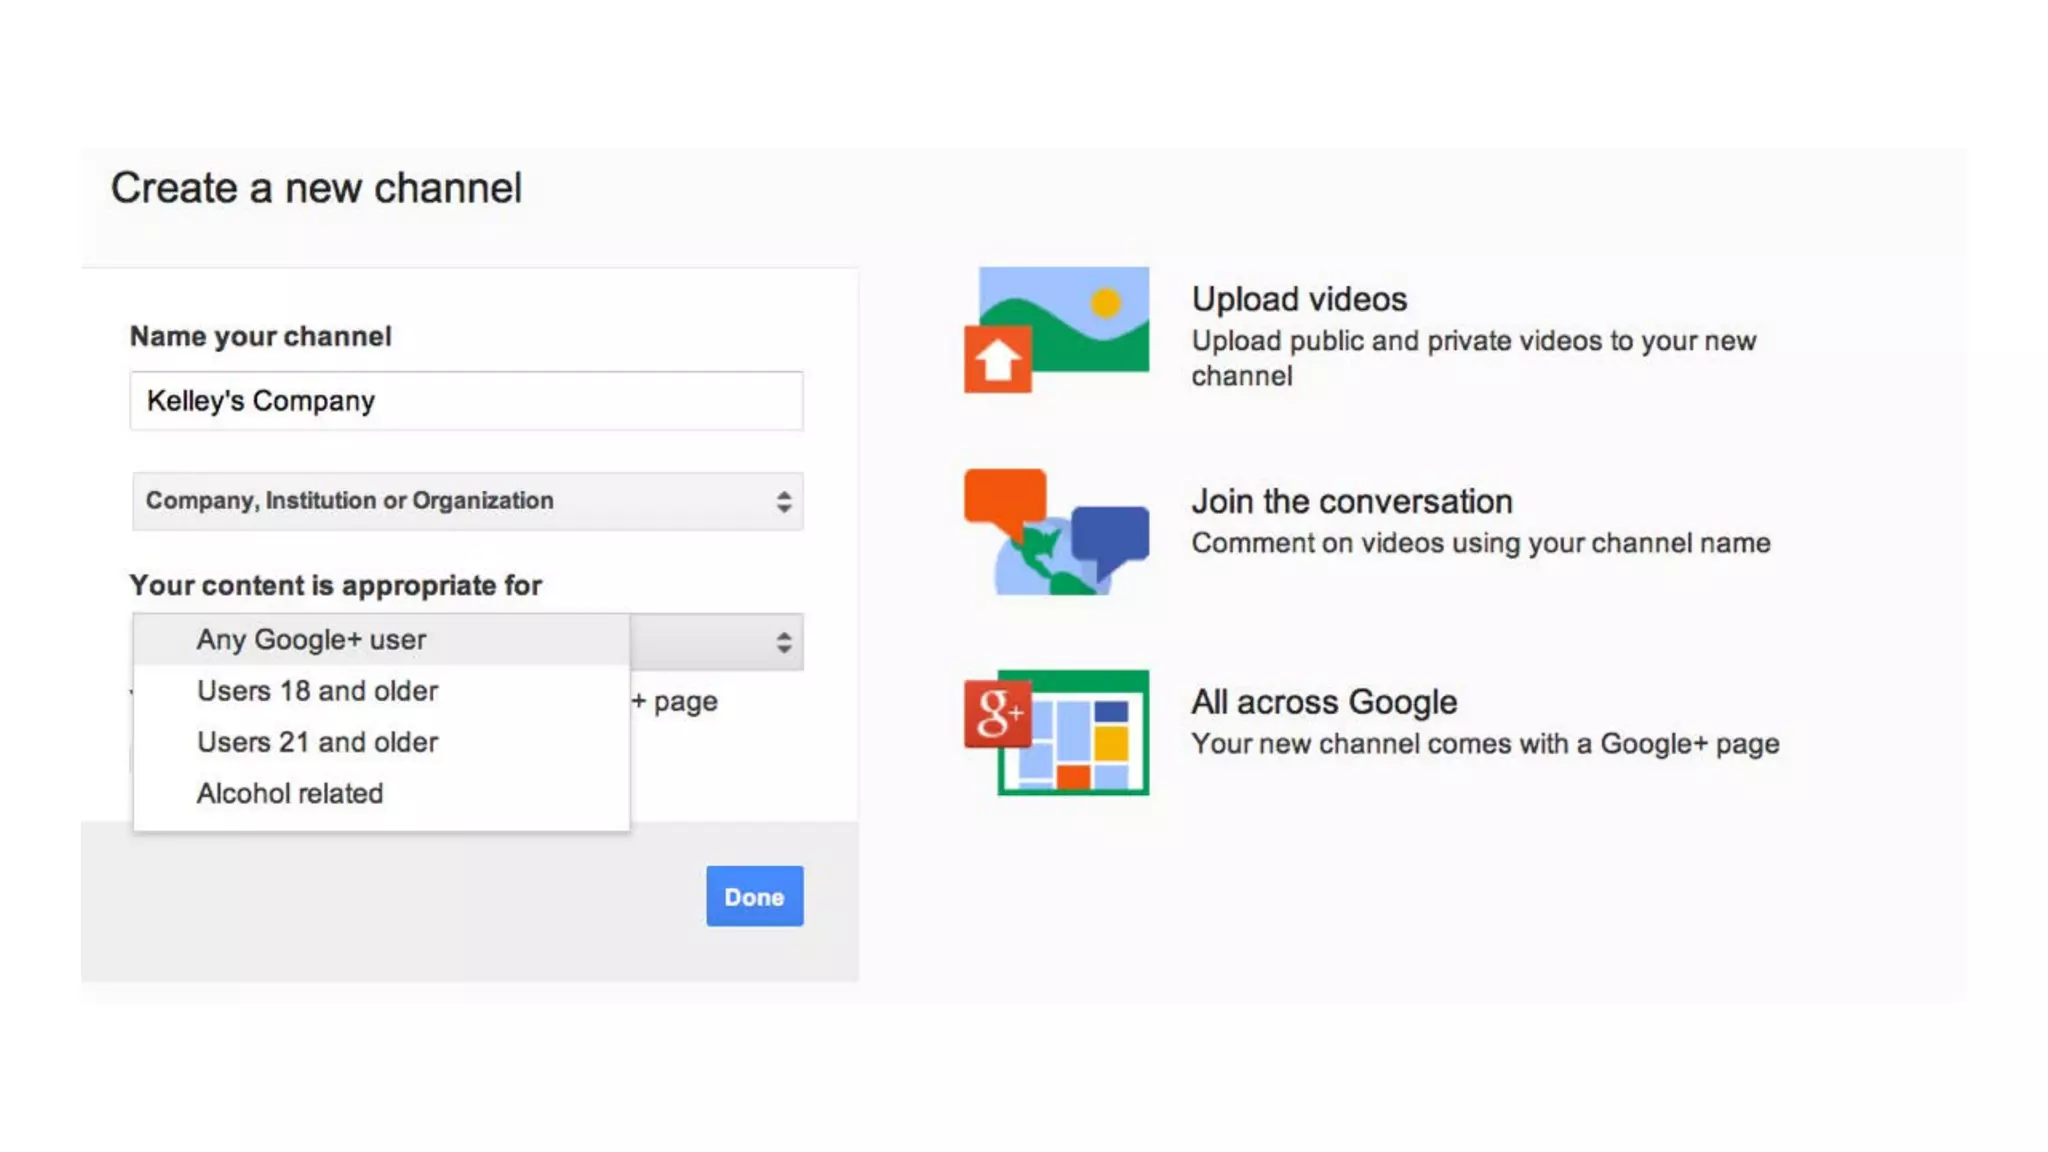Click the arrows on the category dropdown
The width and height of the screenshot is (2048, 1152).
tap(783, 502)
